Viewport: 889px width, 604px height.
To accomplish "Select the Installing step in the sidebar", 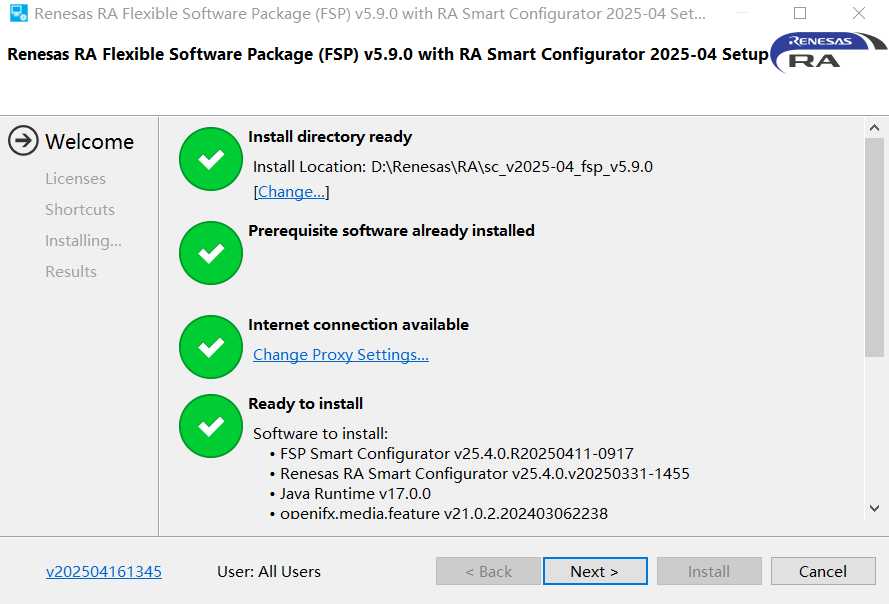I will (83, 241).
